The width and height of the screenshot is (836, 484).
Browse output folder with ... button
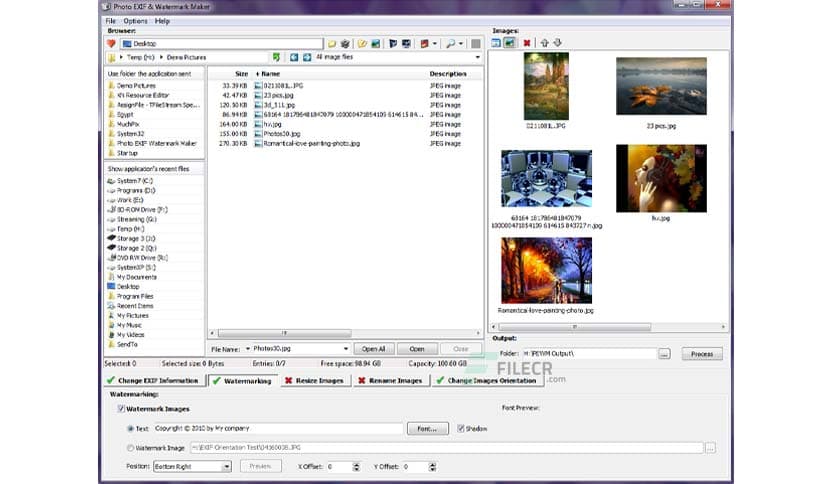click(664, 354)
